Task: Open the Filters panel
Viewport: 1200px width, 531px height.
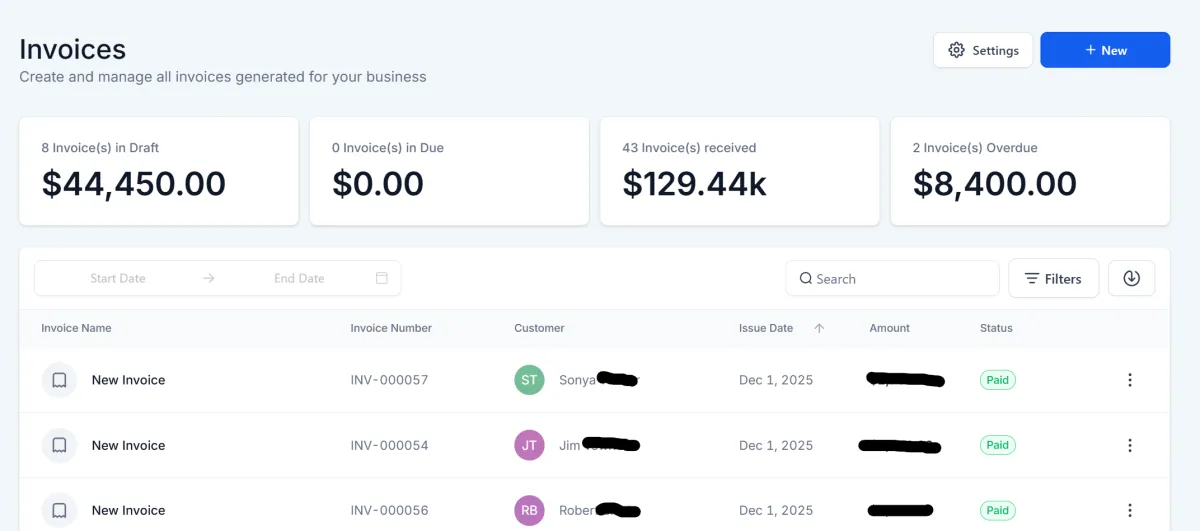Action: (x=1053, y=279)
